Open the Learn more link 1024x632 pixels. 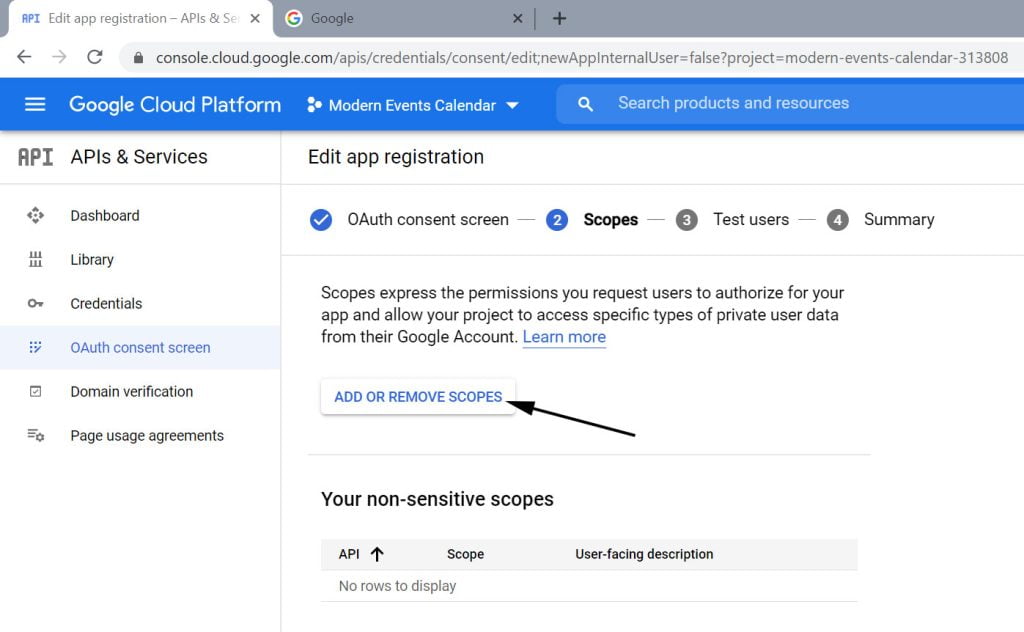point(564,337)
